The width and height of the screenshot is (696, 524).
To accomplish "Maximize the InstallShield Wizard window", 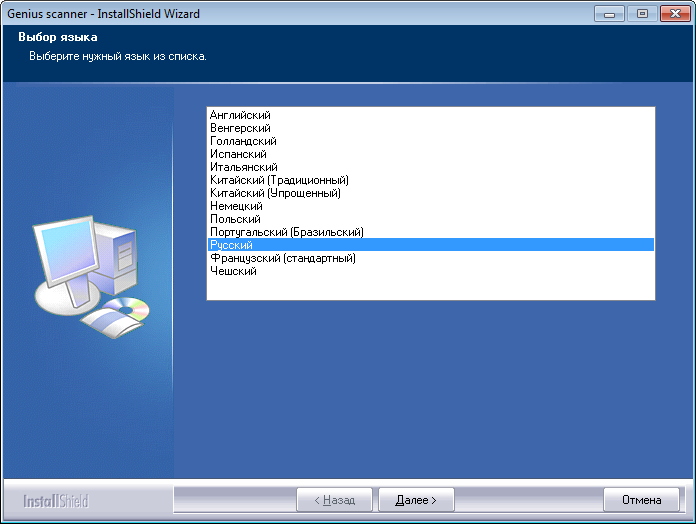I will (642, 14).
